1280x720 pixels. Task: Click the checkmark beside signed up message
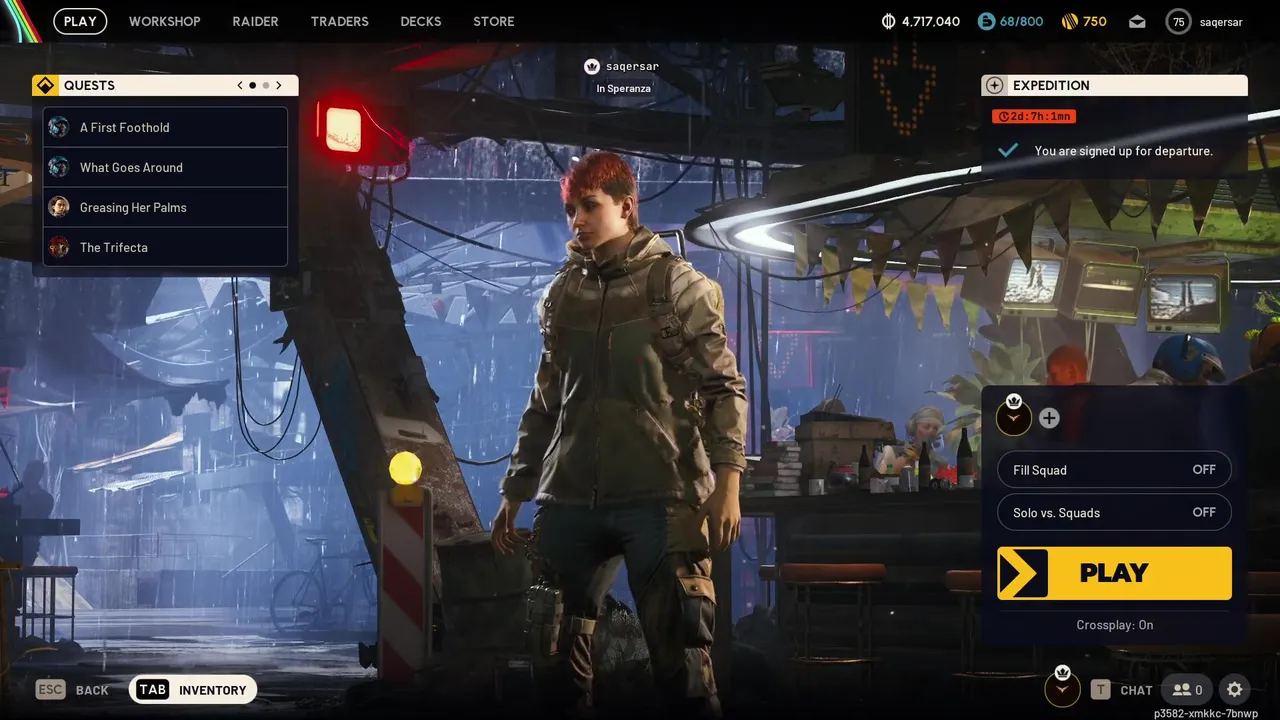click(1008, 150)
